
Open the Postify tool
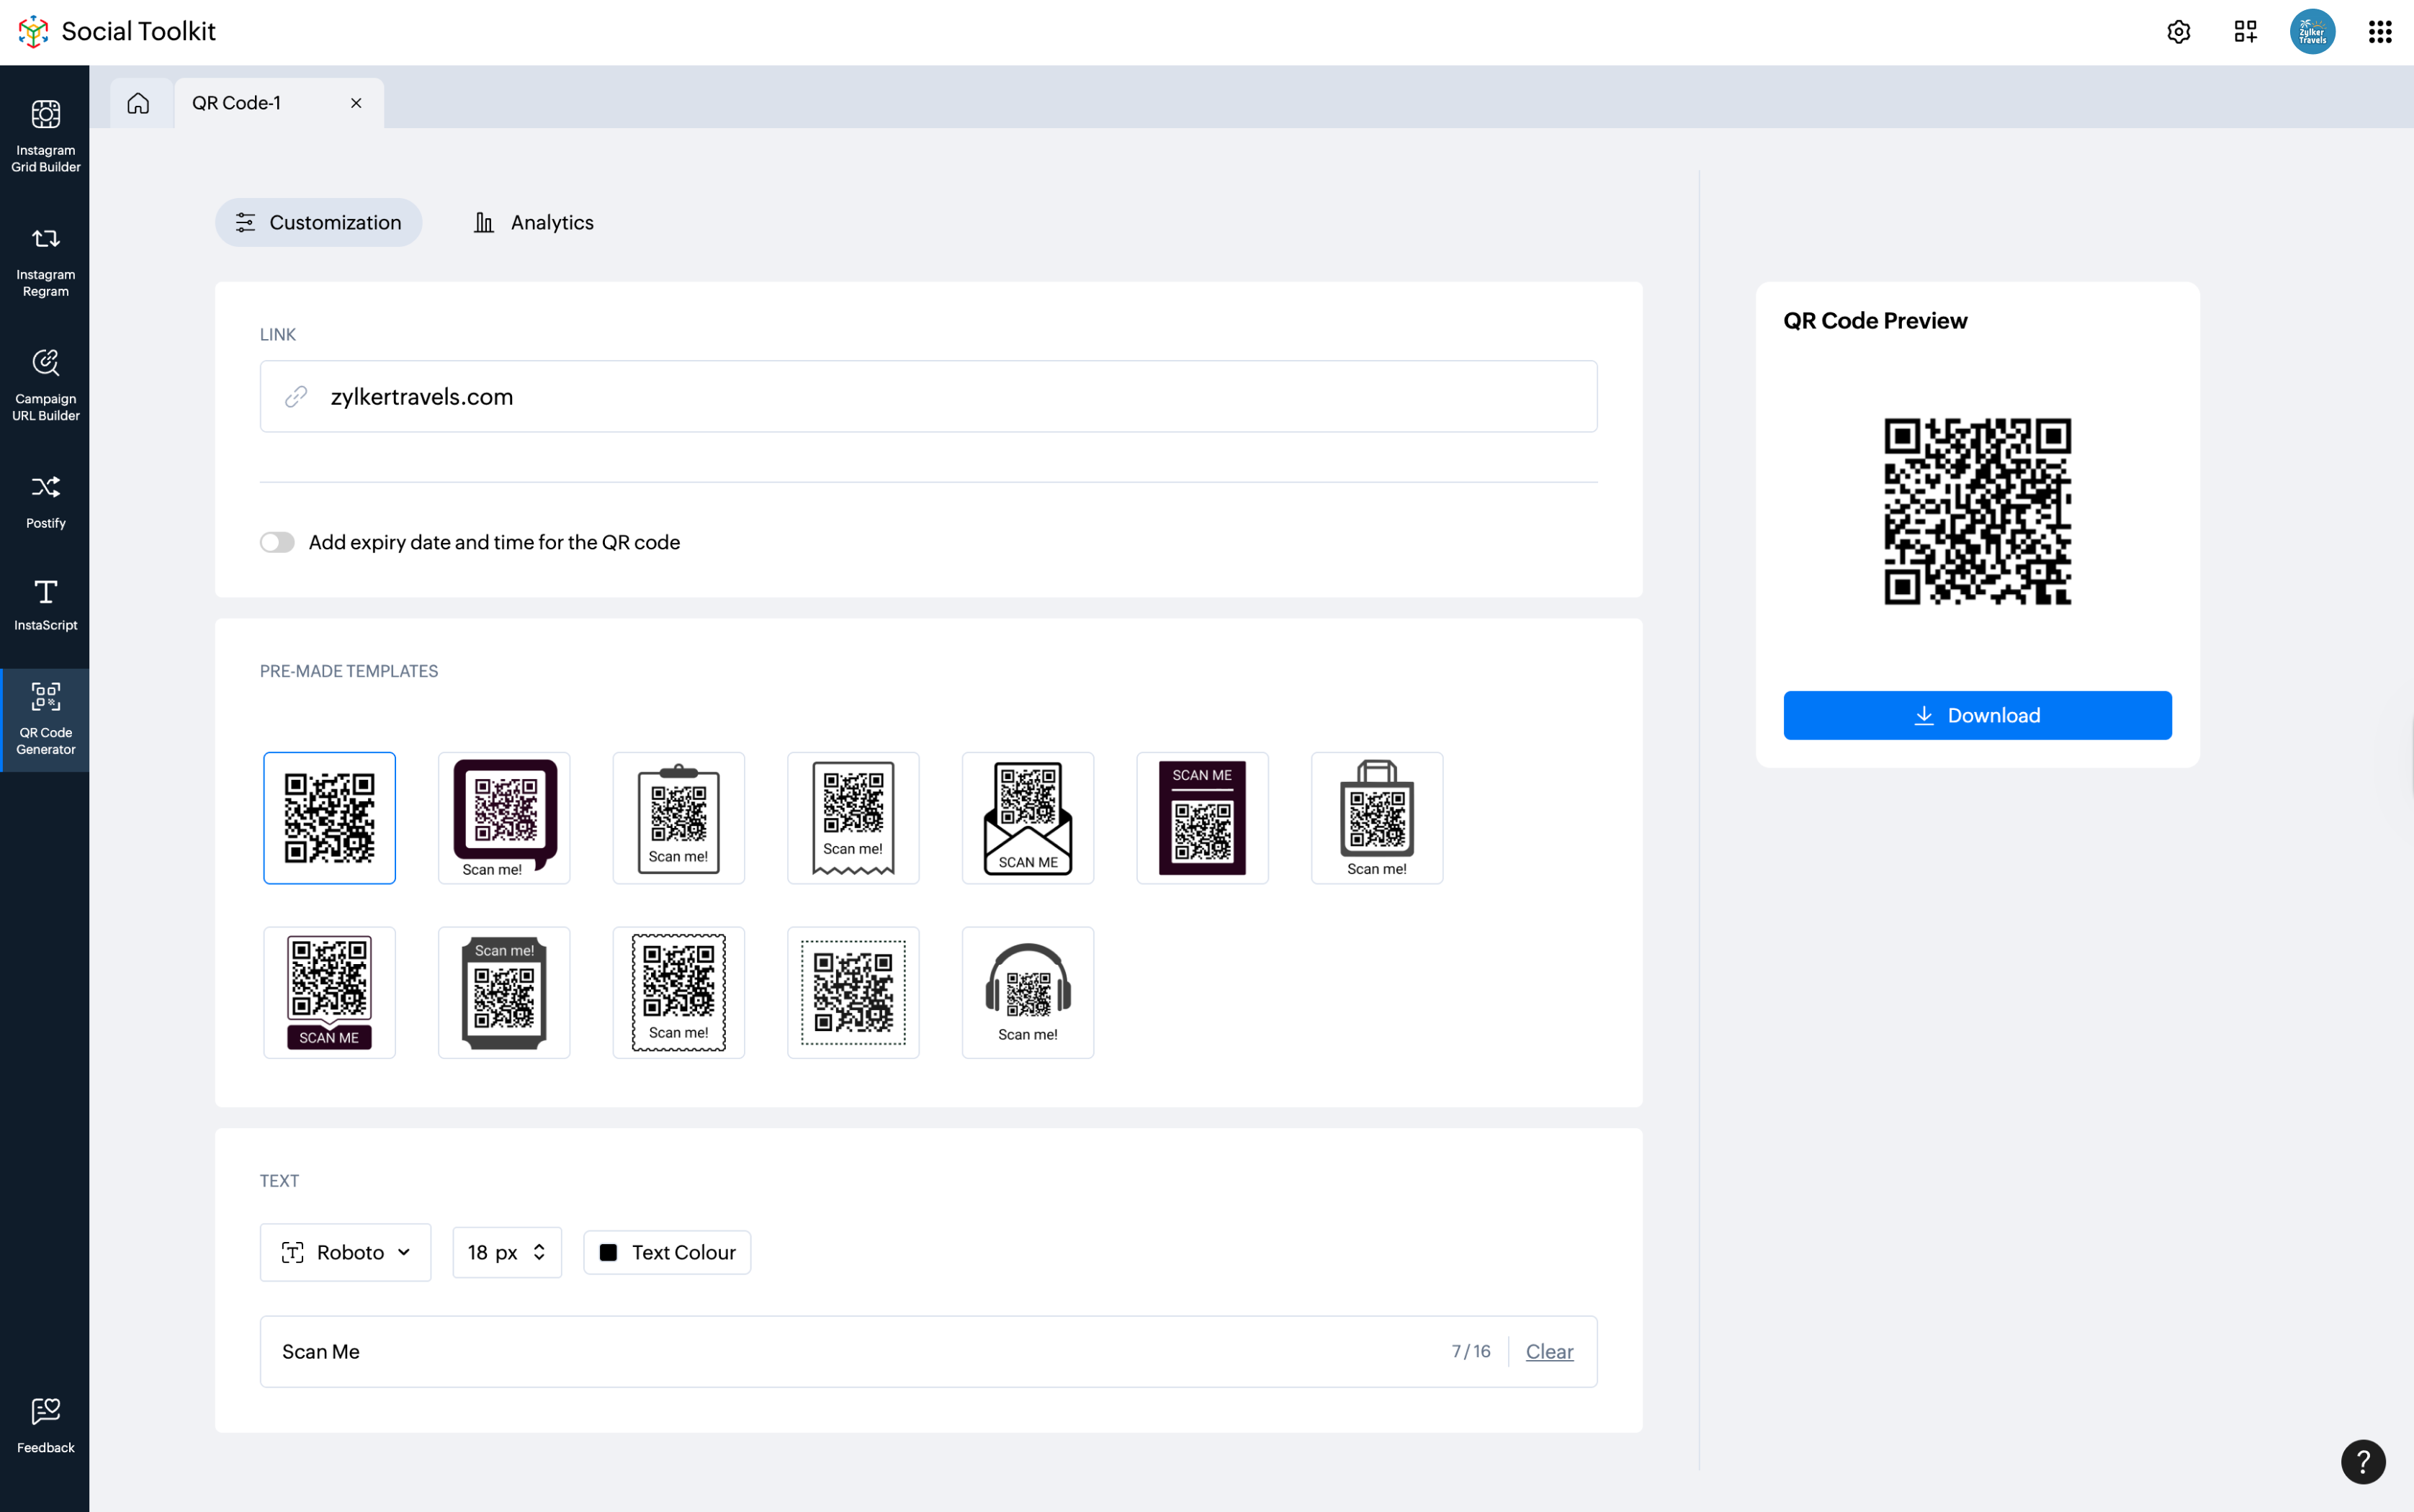point(45,500)
